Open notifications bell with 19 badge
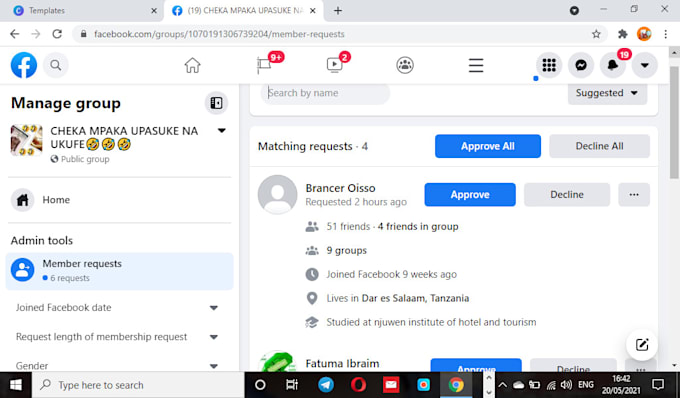Image resolution: width=680 pixels, height=398 pixels. (x=613, y=65)
